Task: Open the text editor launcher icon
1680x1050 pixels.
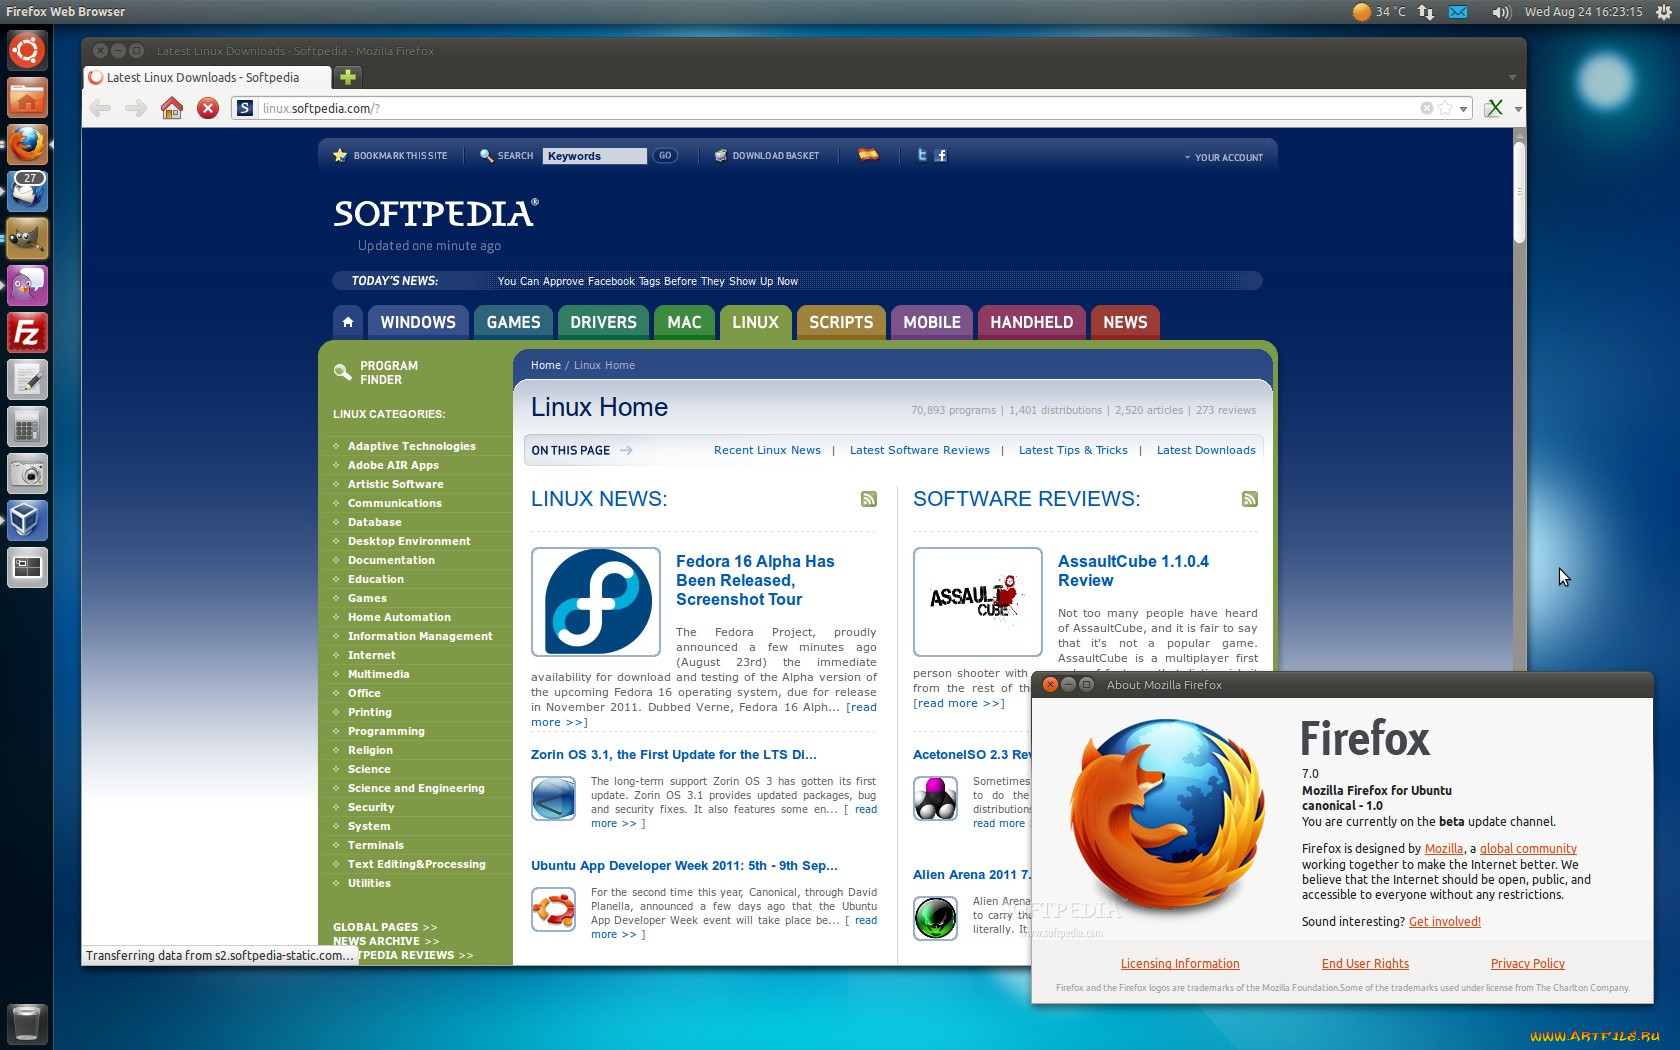Action: click(27, 379)
